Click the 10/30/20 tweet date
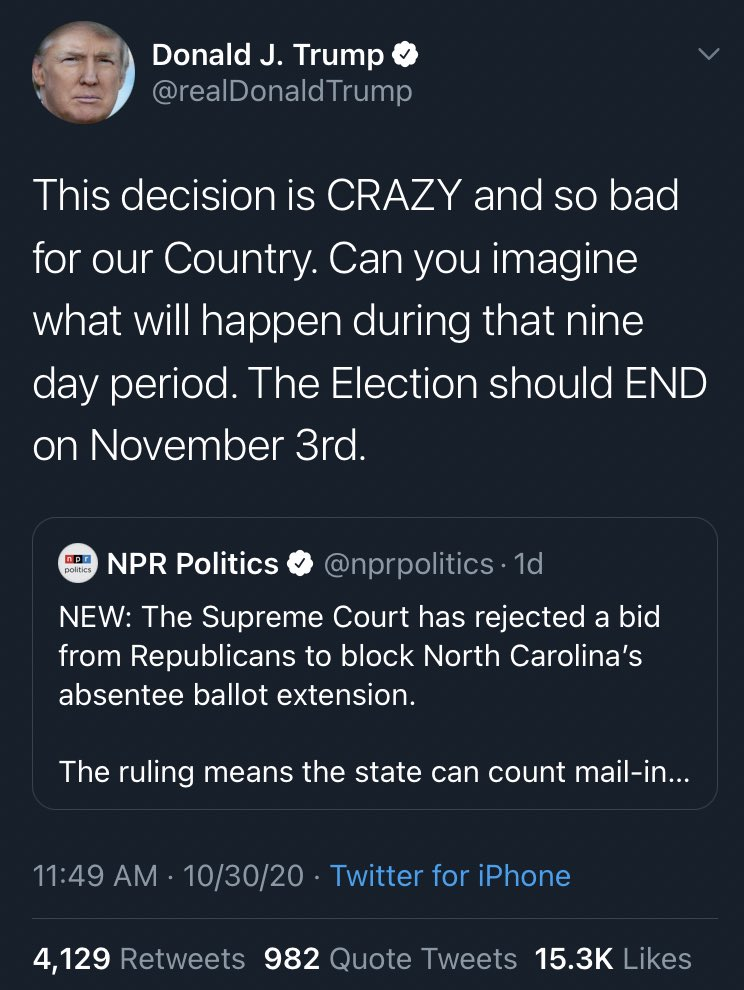 (x=243, y=876)
